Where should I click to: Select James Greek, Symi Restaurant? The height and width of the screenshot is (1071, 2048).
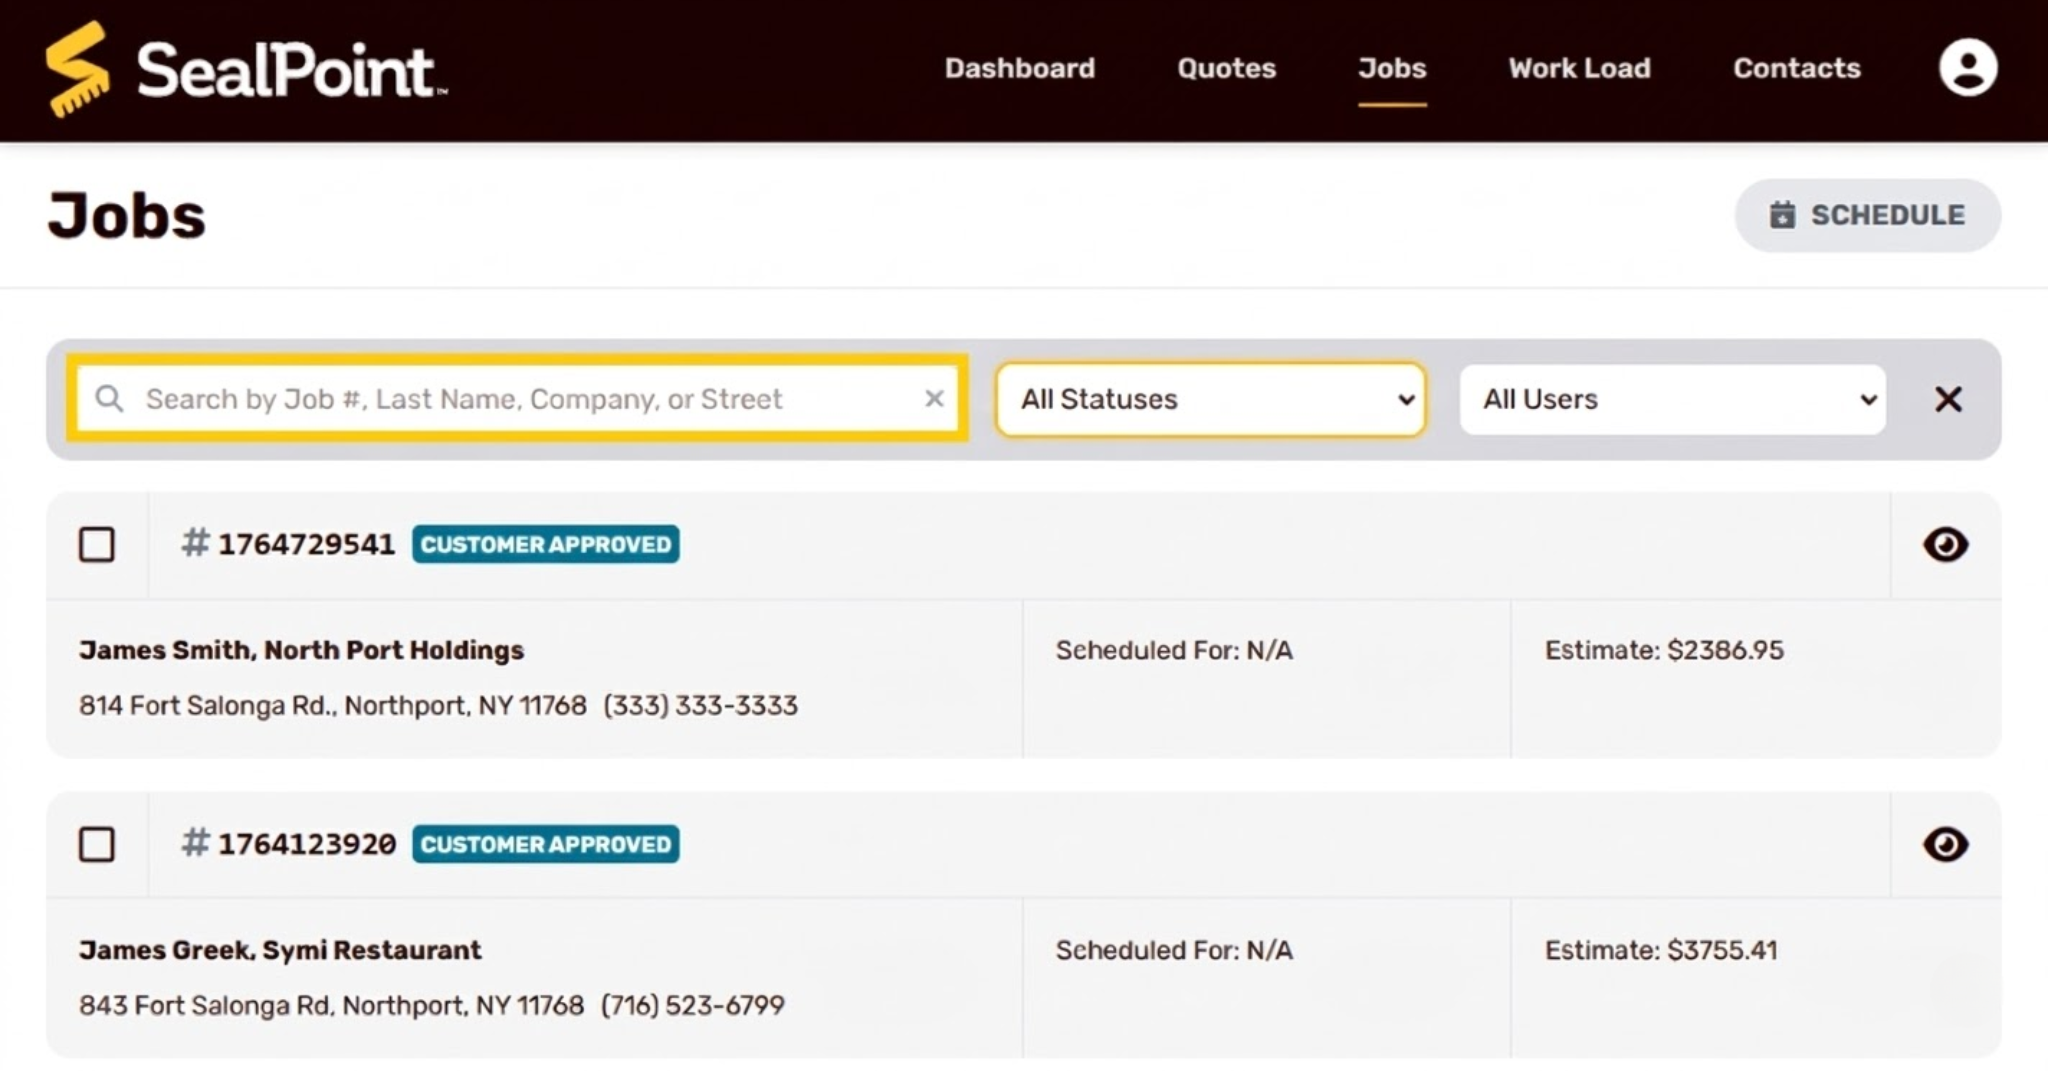280,950
